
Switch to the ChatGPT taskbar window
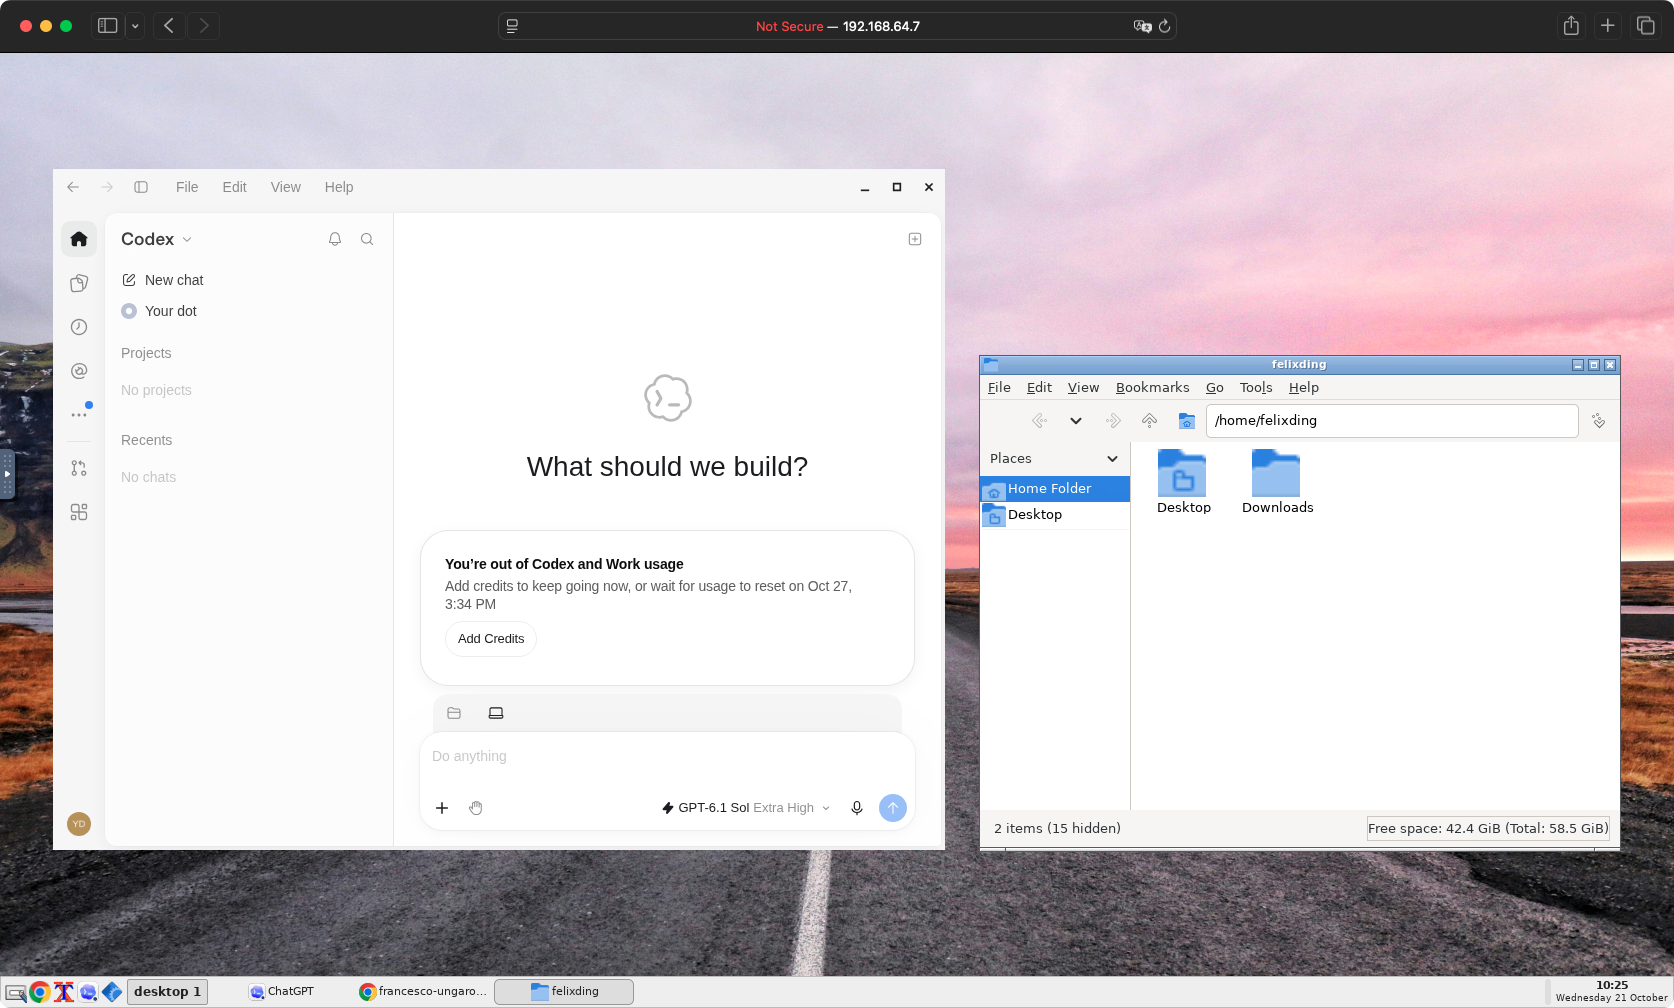click(283, 992)
